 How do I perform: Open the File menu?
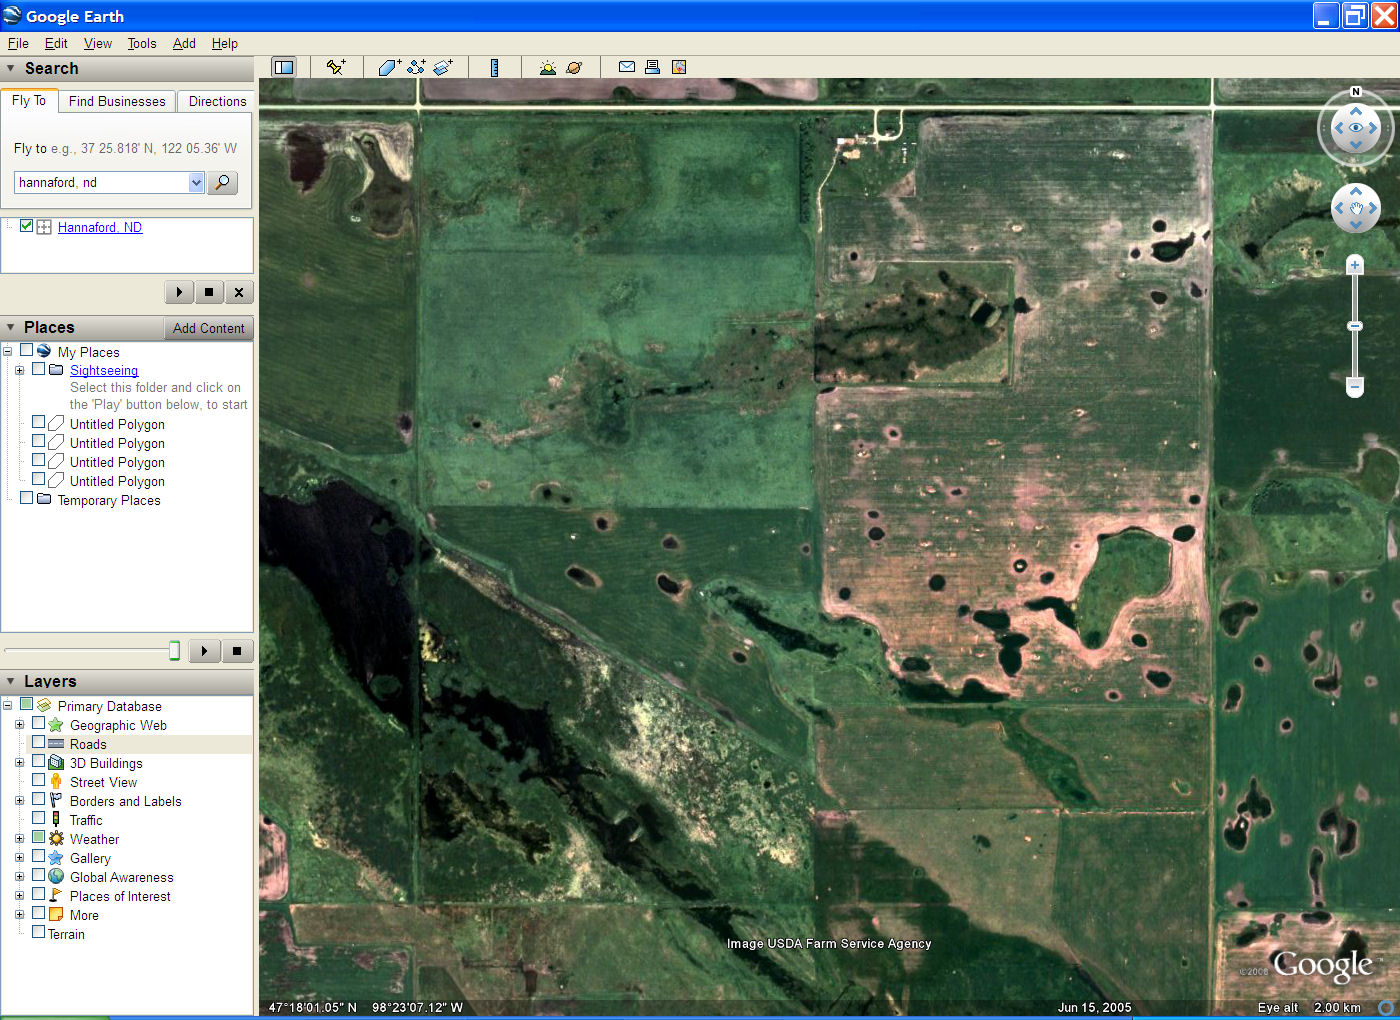coord(18,43)
